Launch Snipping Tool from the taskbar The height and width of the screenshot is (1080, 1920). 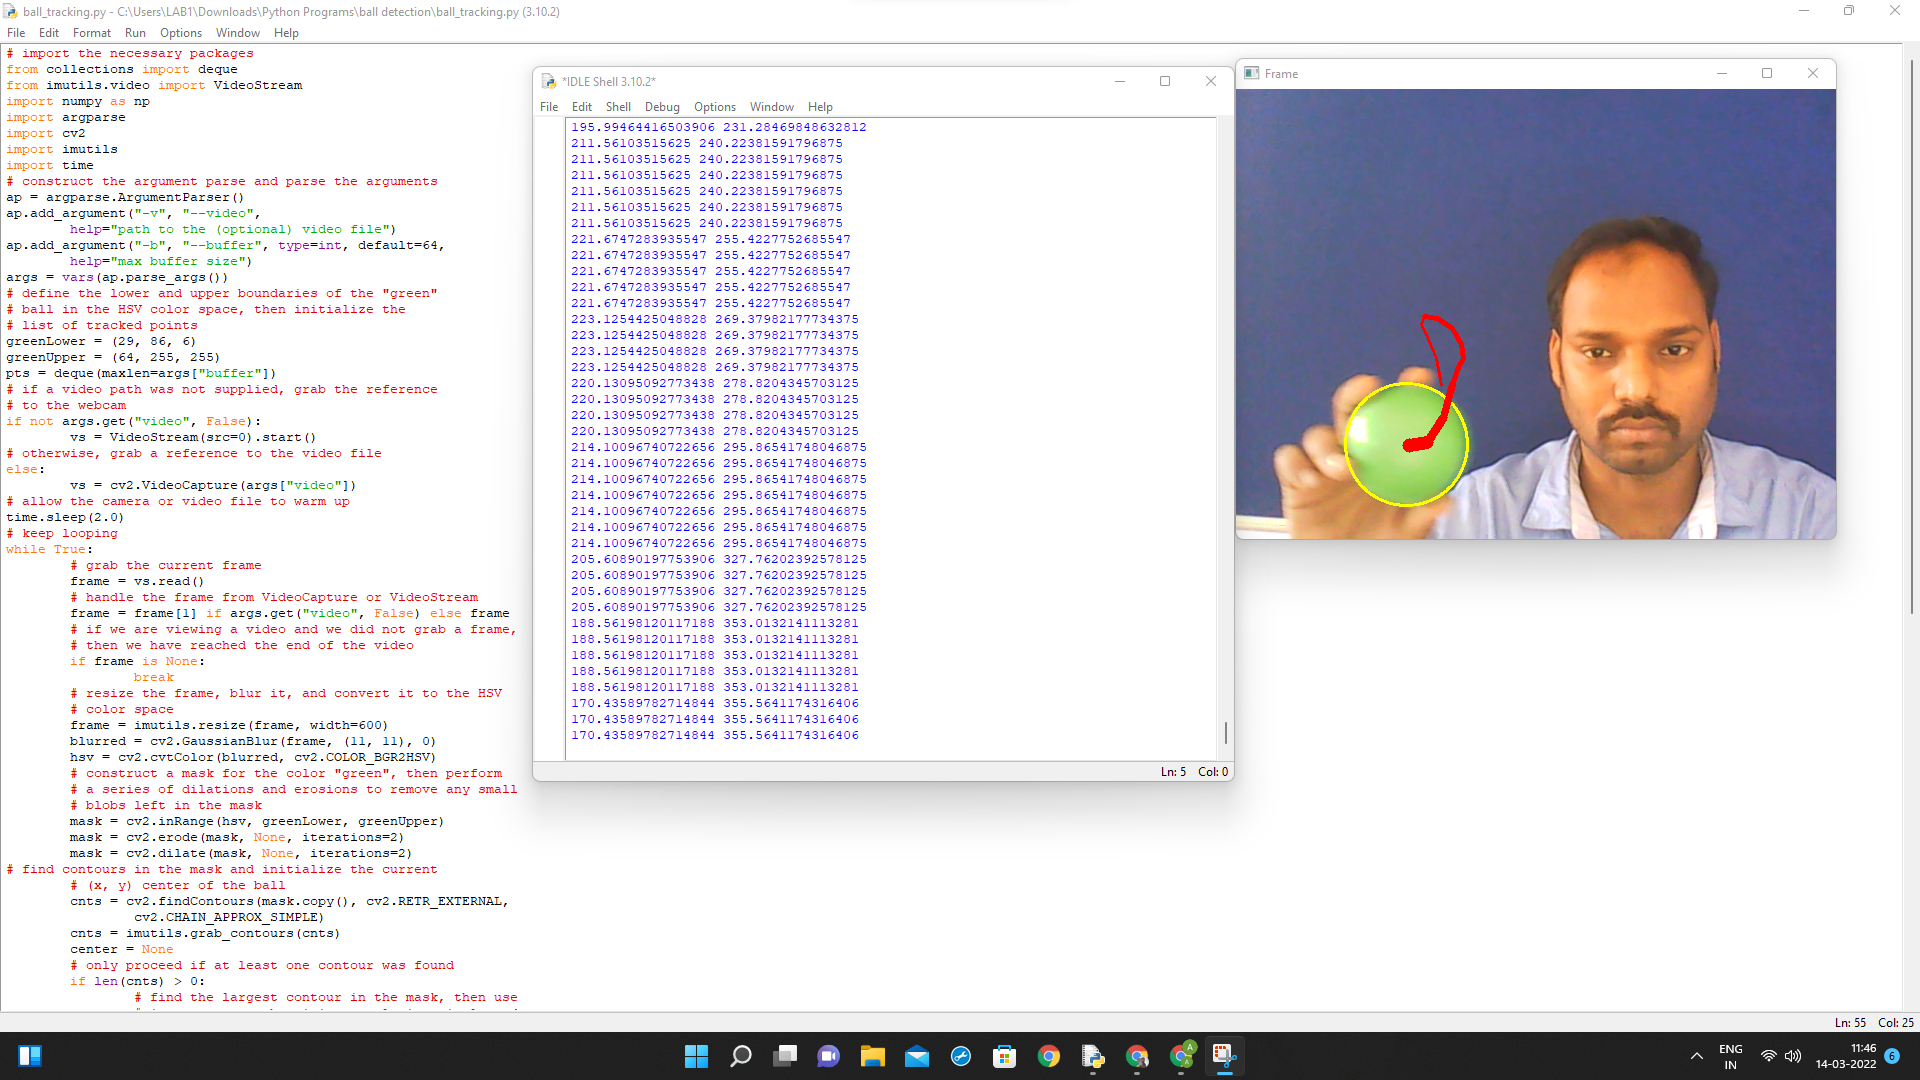(x=1225, y=1056)
